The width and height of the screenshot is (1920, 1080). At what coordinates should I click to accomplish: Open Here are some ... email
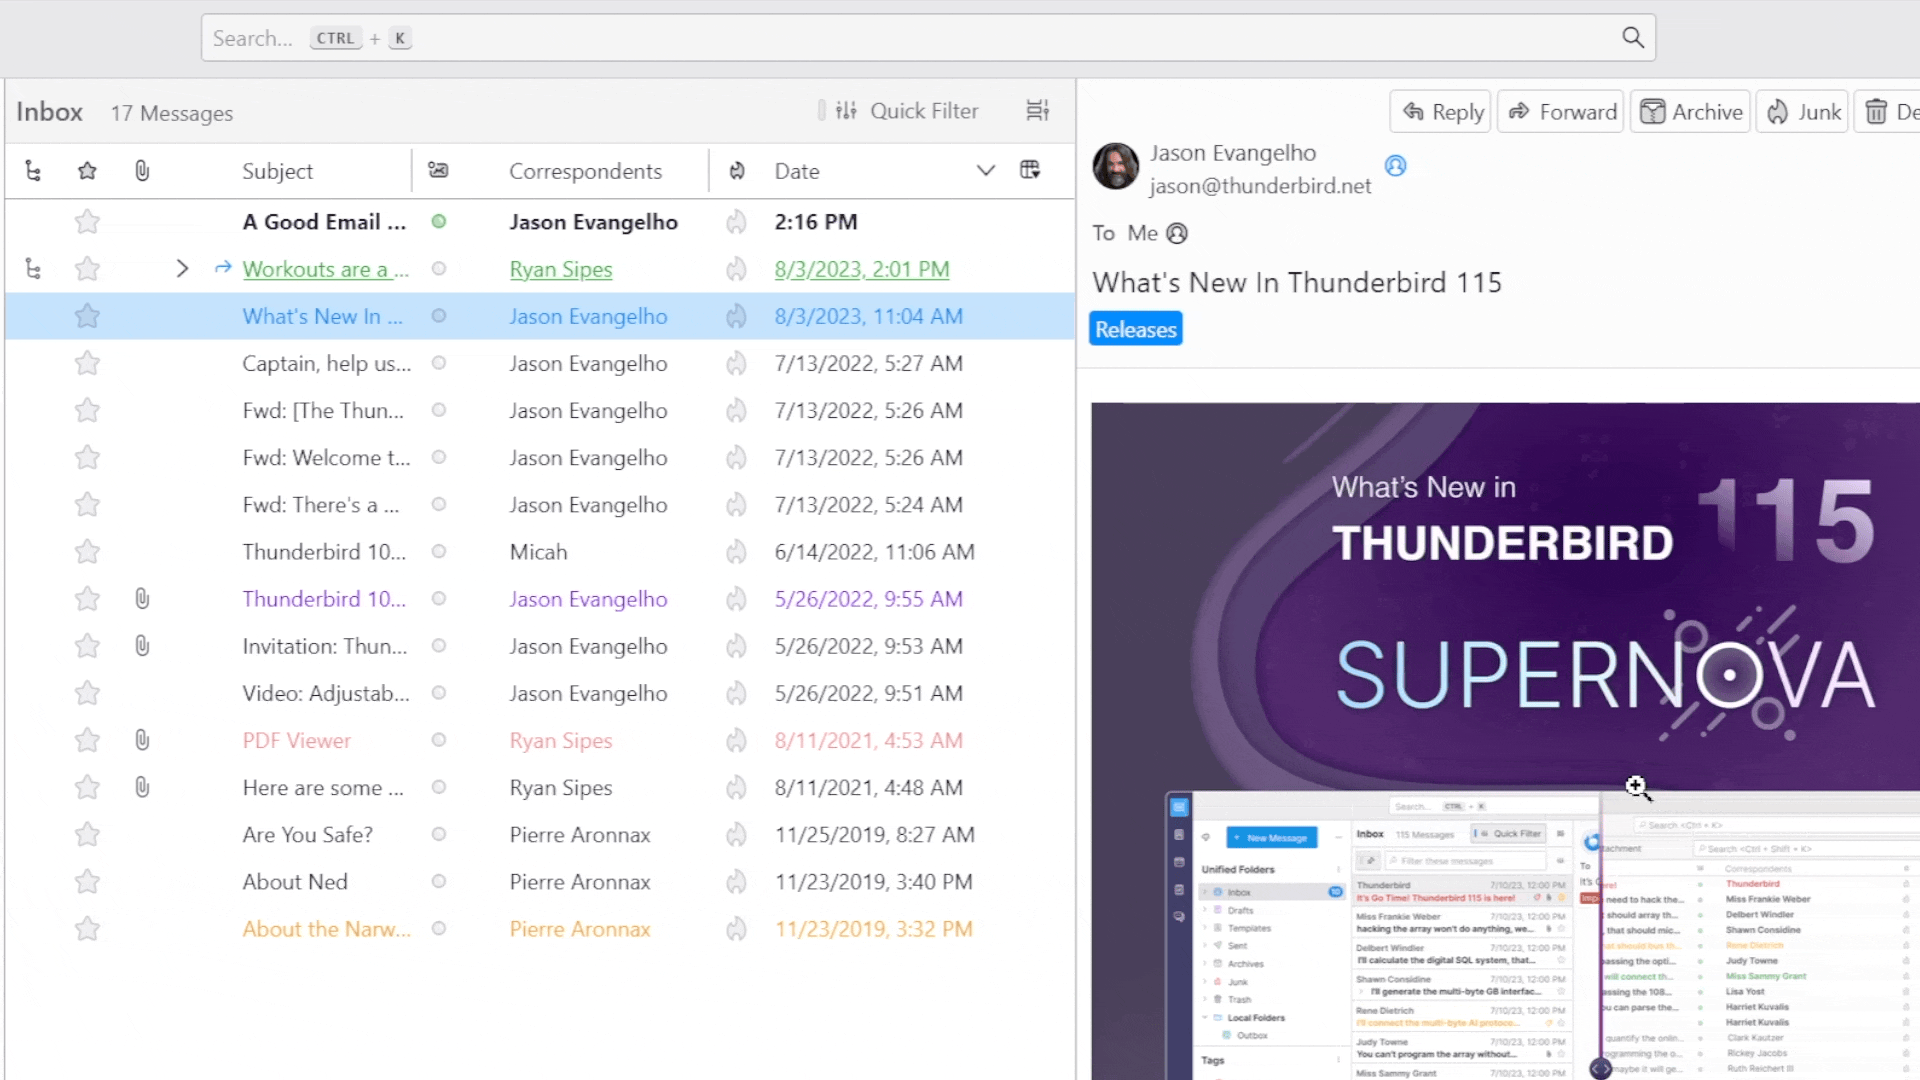(x=323, y=788)
